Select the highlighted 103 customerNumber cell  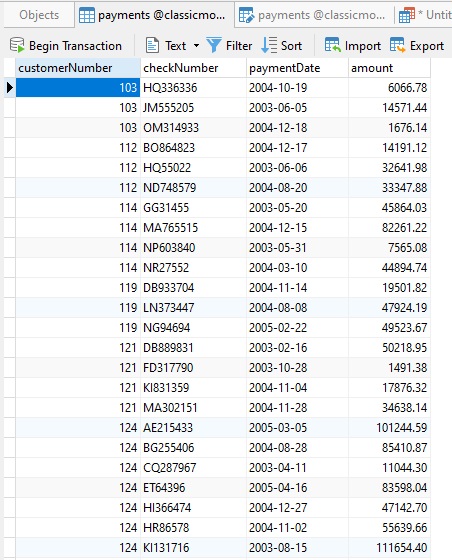[x=78, y=88]
